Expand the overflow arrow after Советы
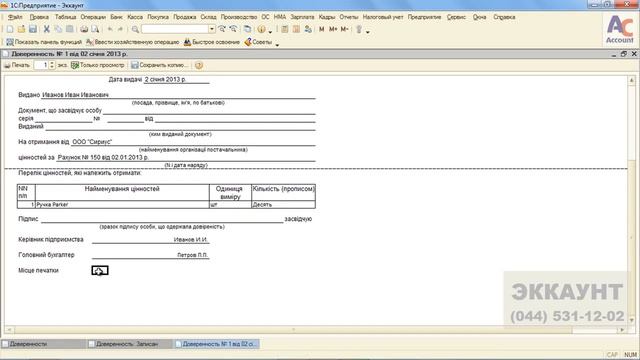Screen dimensions: 640x360 [x=277, y=44]
